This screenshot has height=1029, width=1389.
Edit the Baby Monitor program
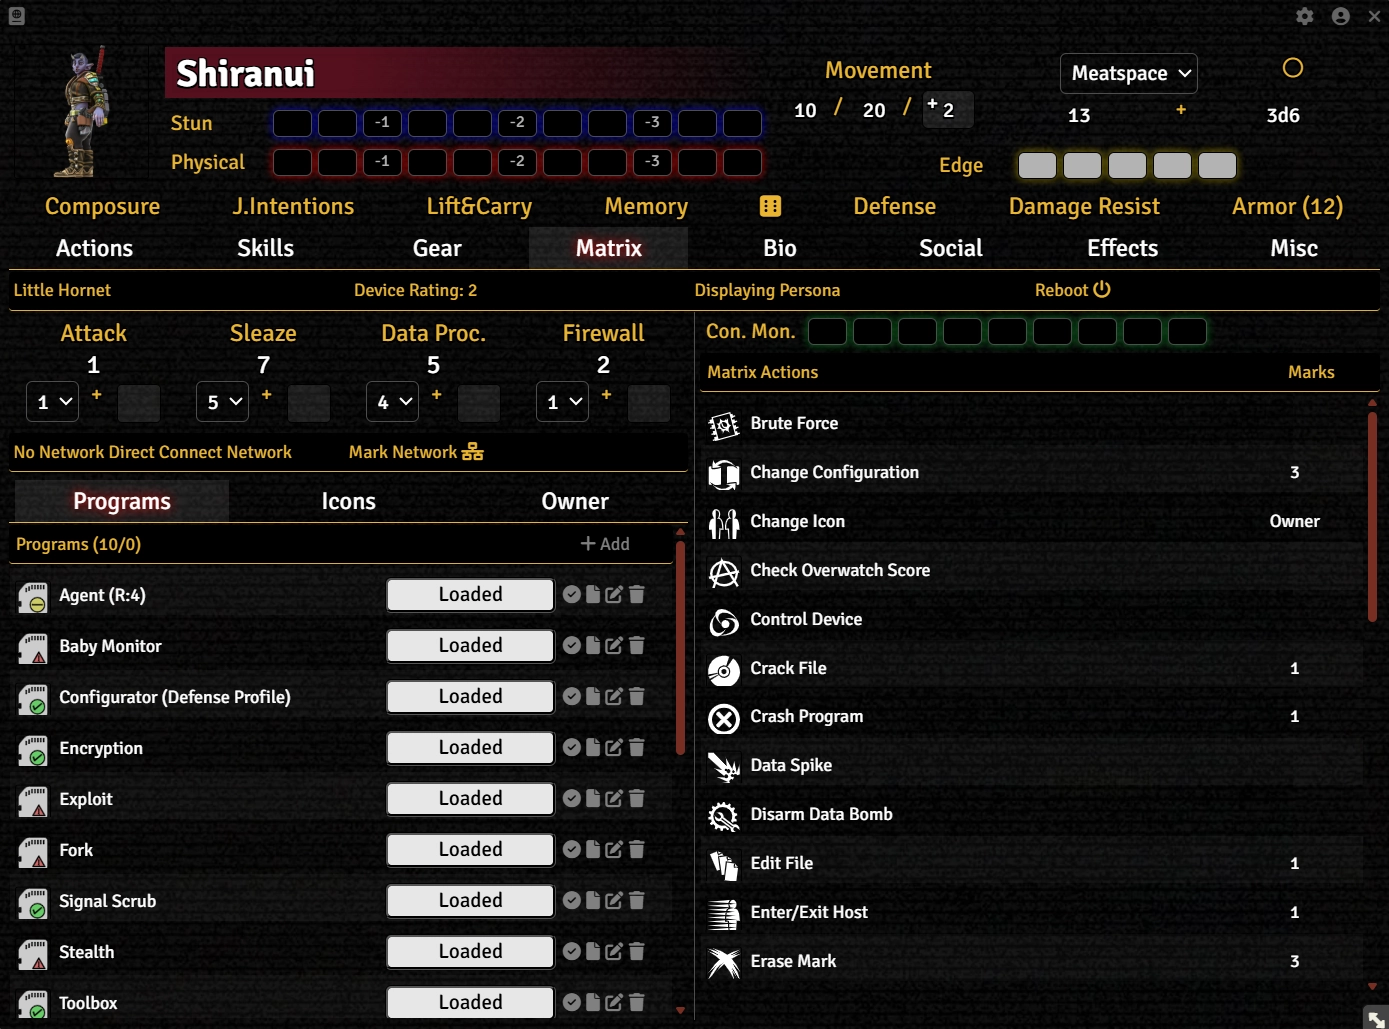[x=614, y=646]
